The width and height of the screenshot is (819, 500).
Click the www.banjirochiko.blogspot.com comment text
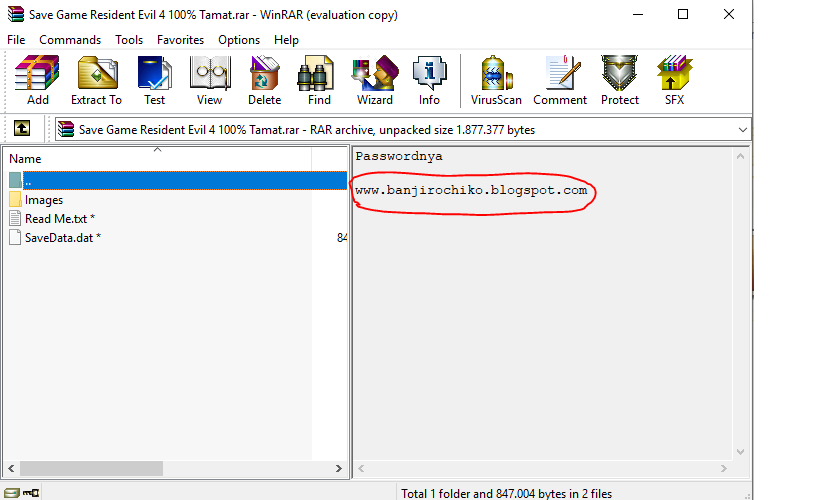(471, 190)
